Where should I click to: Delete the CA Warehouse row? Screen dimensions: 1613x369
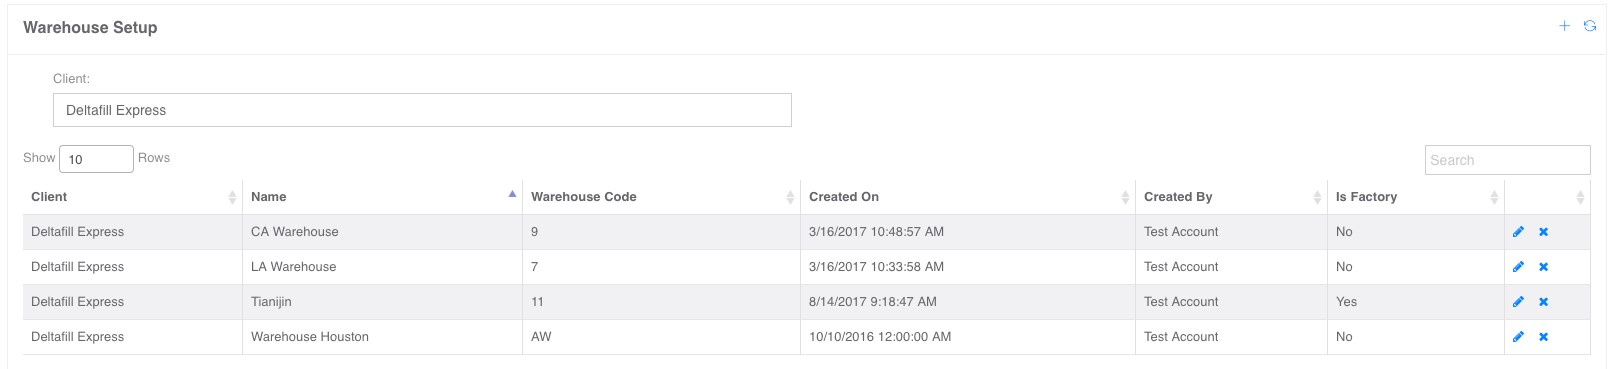pyautogui.click(x=1543, y=232)
